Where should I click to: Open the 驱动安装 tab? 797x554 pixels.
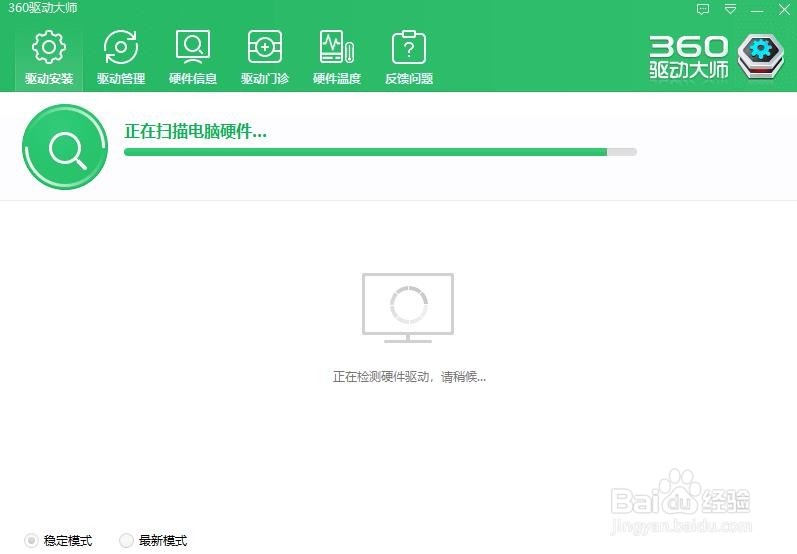click(49, 57)
